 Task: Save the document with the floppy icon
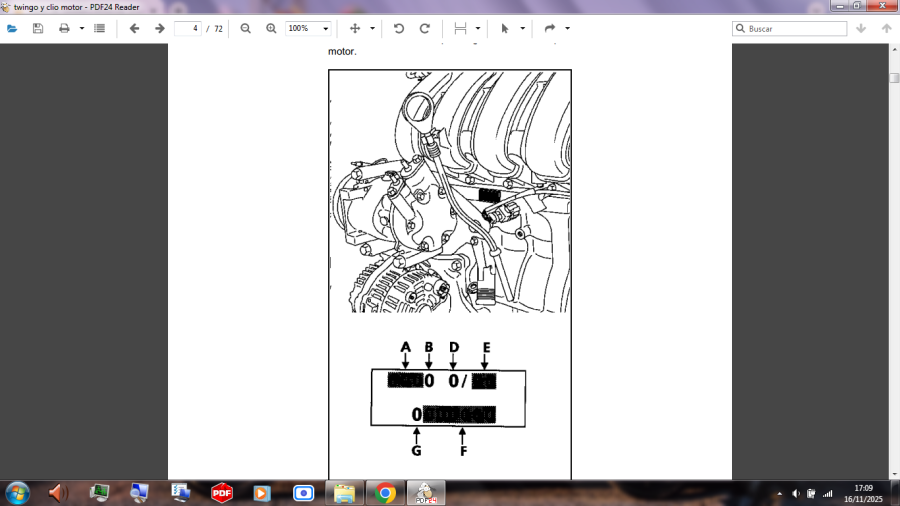point(38,29)
